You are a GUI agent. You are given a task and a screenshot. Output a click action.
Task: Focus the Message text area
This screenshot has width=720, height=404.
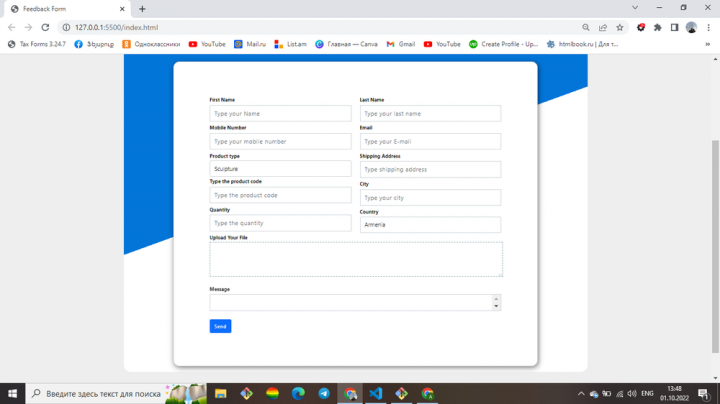[x=355, y=303]
